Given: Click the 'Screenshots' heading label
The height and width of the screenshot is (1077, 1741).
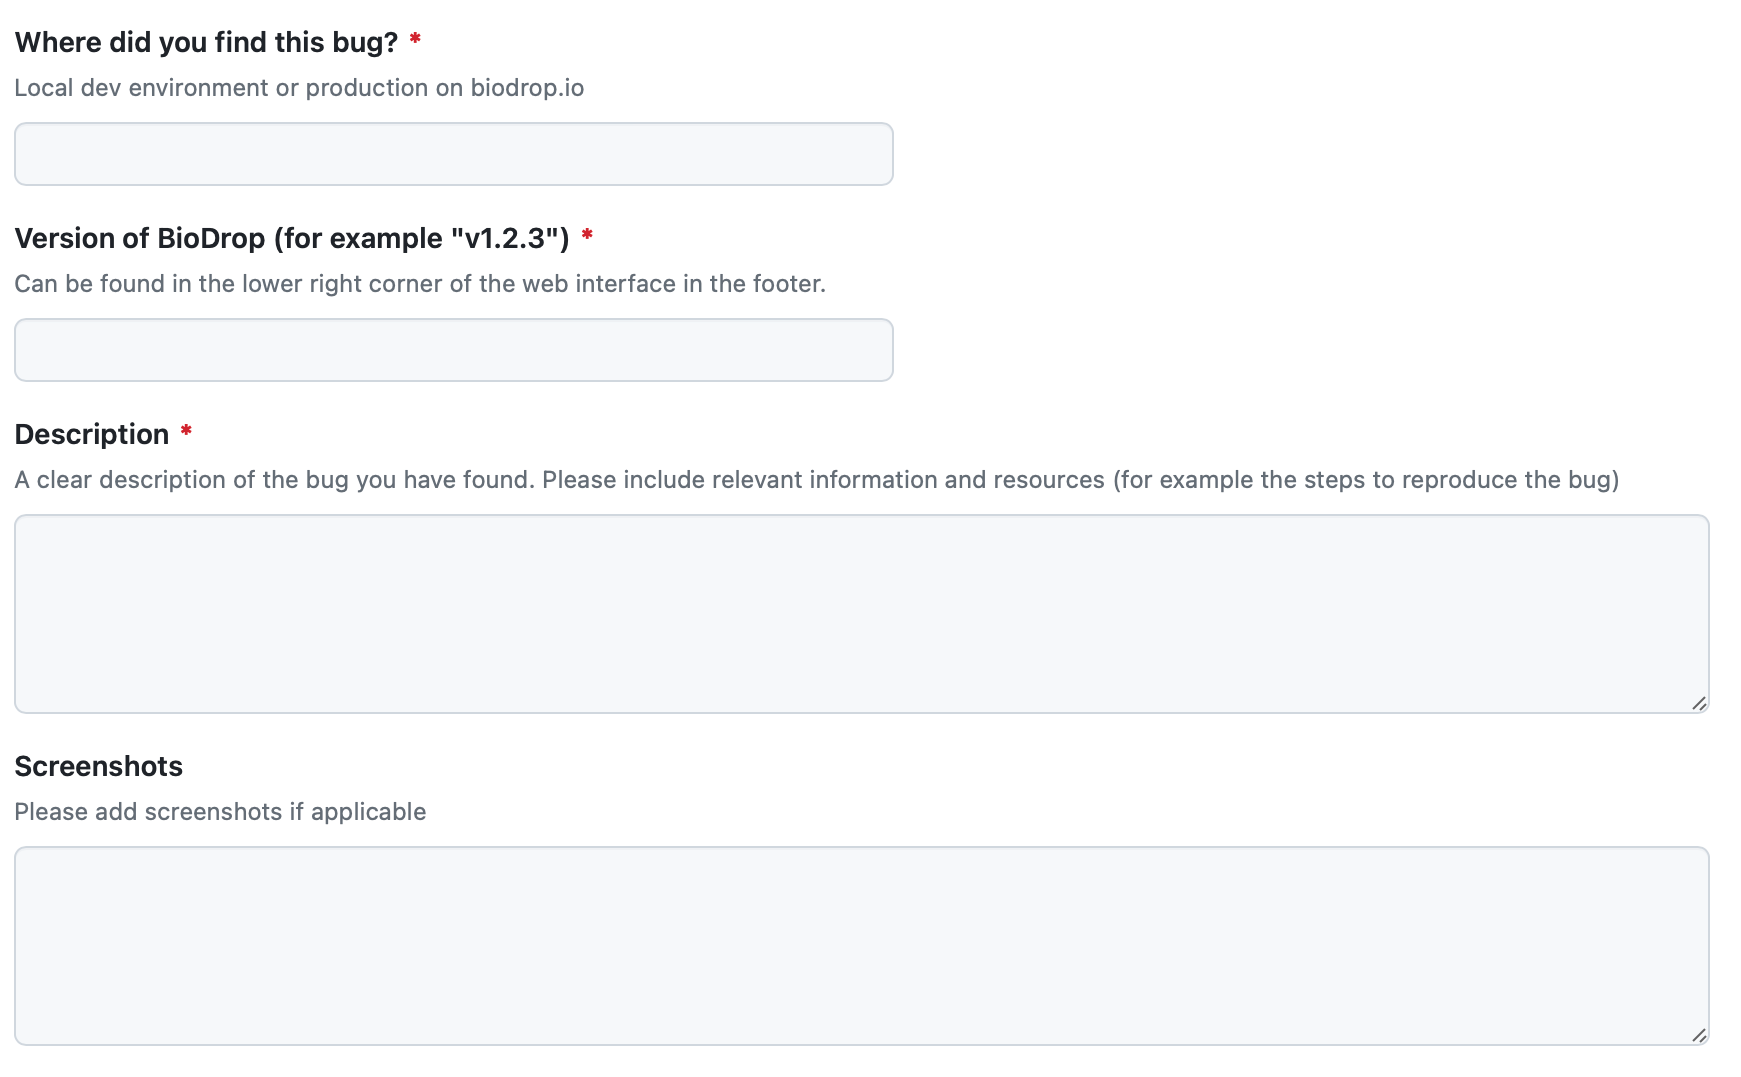Looking at the screenshot, I should (x=99, y=766).
